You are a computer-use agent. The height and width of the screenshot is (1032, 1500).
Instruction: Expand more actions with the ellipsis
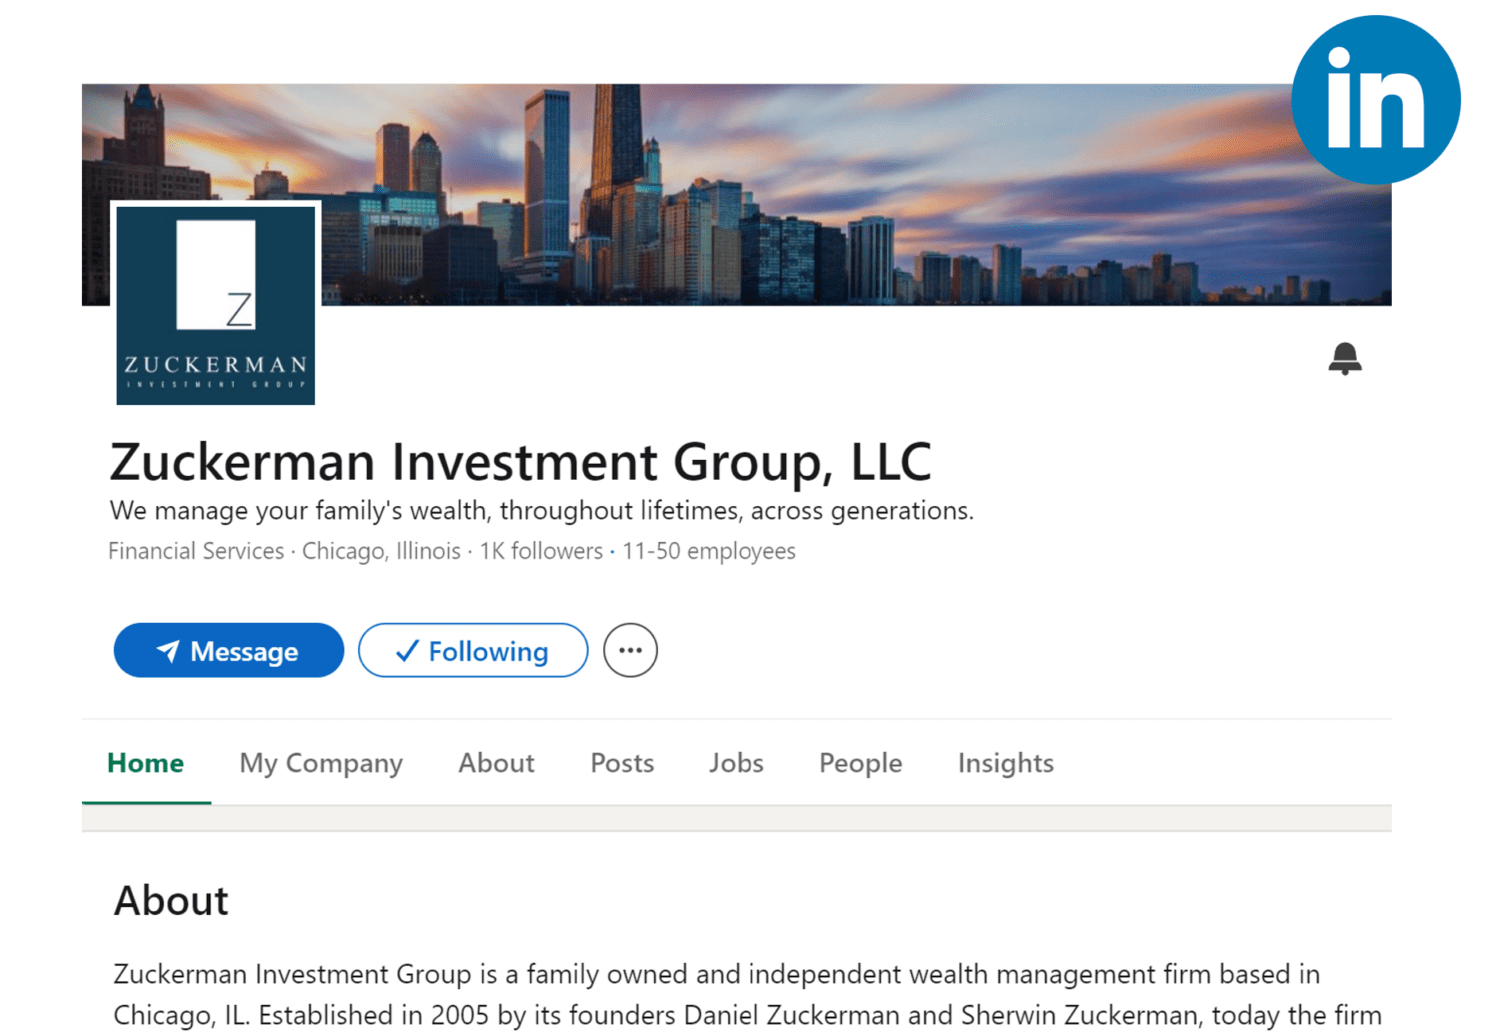pos(630,650)
